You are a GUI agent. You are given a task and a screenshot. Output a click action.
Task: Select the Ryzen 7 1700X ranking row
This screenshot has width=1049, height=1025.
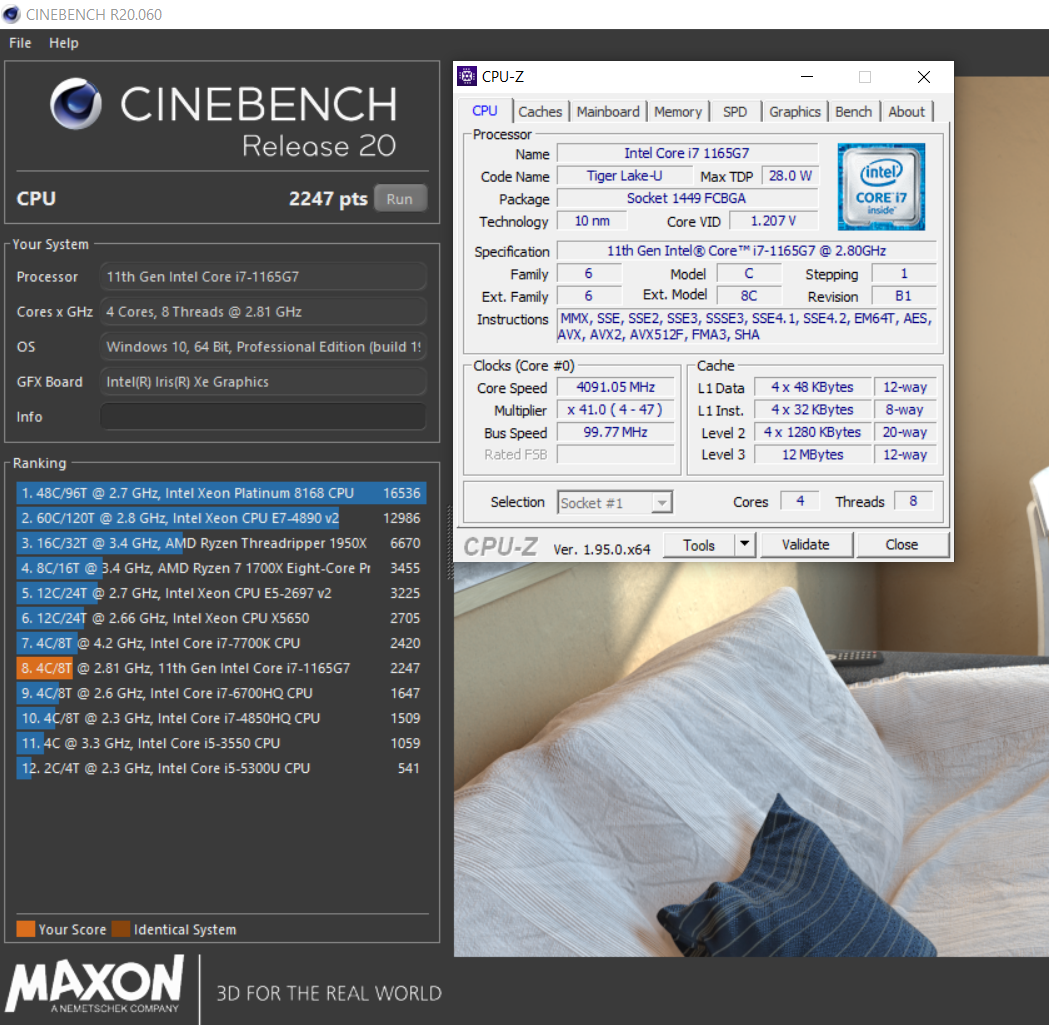click(x=221, y=568)
